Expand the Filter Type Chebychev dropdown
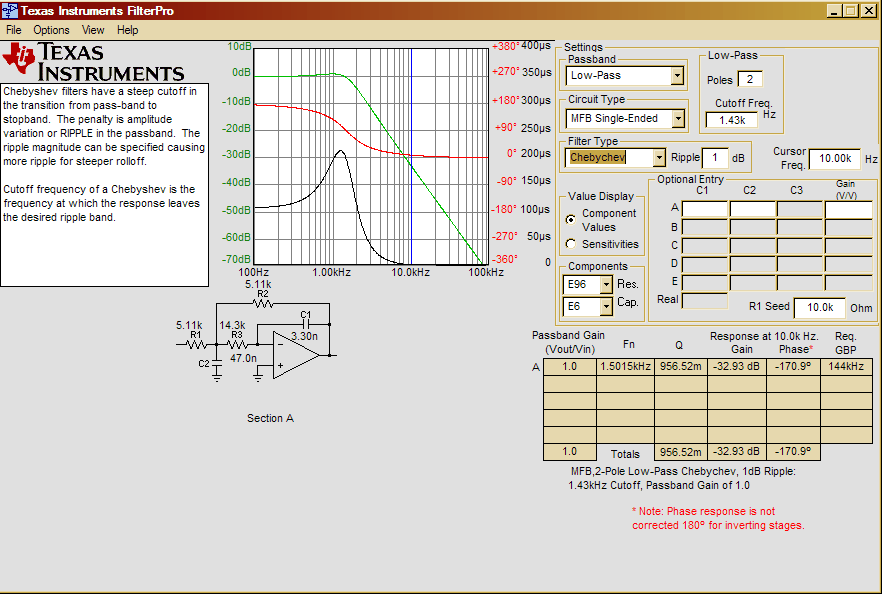 (x=659, y=158)
